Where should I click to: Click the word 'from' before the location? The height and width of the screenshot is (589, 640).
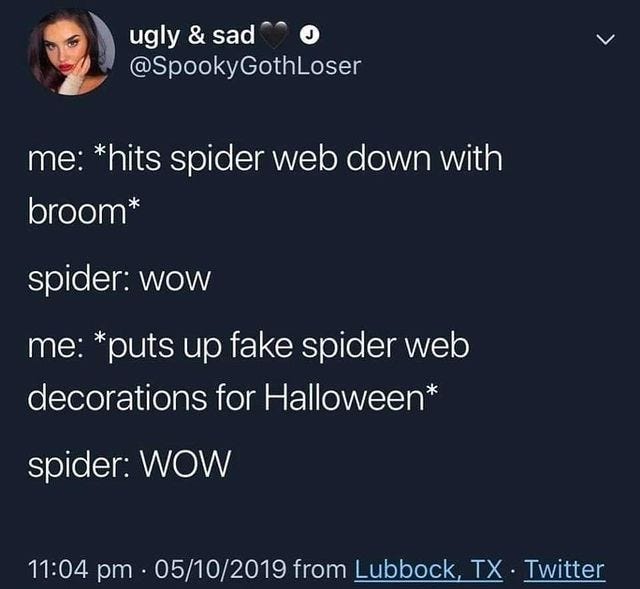319,569
